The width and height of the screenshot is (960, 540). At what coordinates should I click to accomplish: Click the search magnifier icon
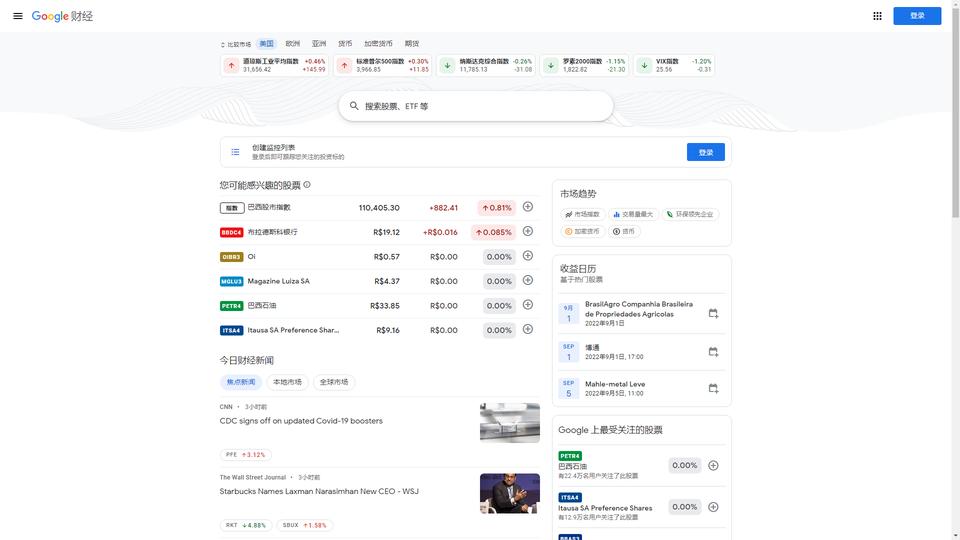pos(354,106)
